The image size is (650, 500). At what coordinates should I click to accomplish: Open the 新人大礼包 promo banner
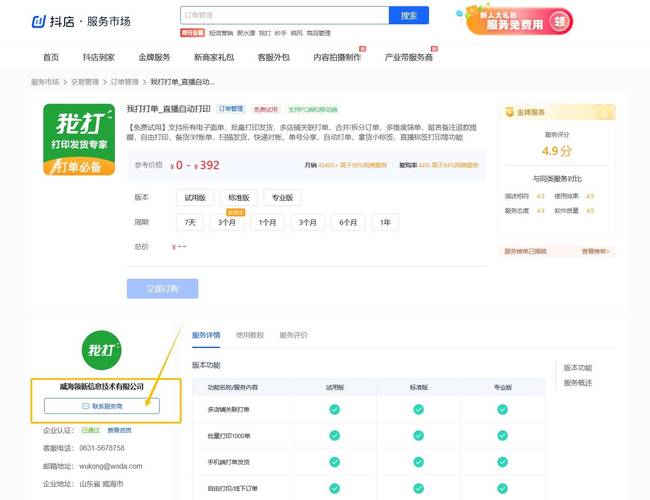518,20
